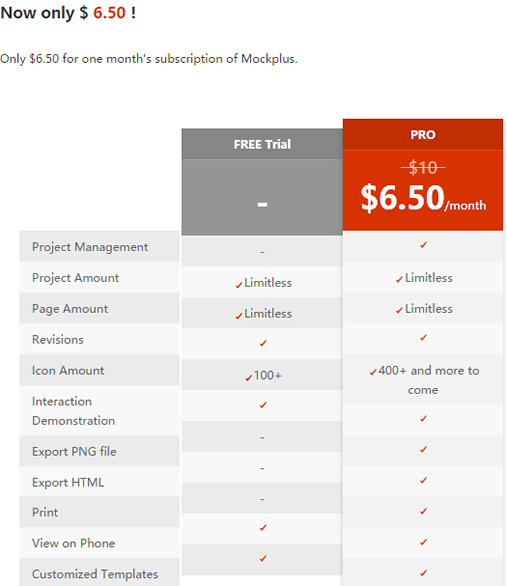The image size is (507, 586).
Task: Click the Project Management feature label
Action: 90,247
